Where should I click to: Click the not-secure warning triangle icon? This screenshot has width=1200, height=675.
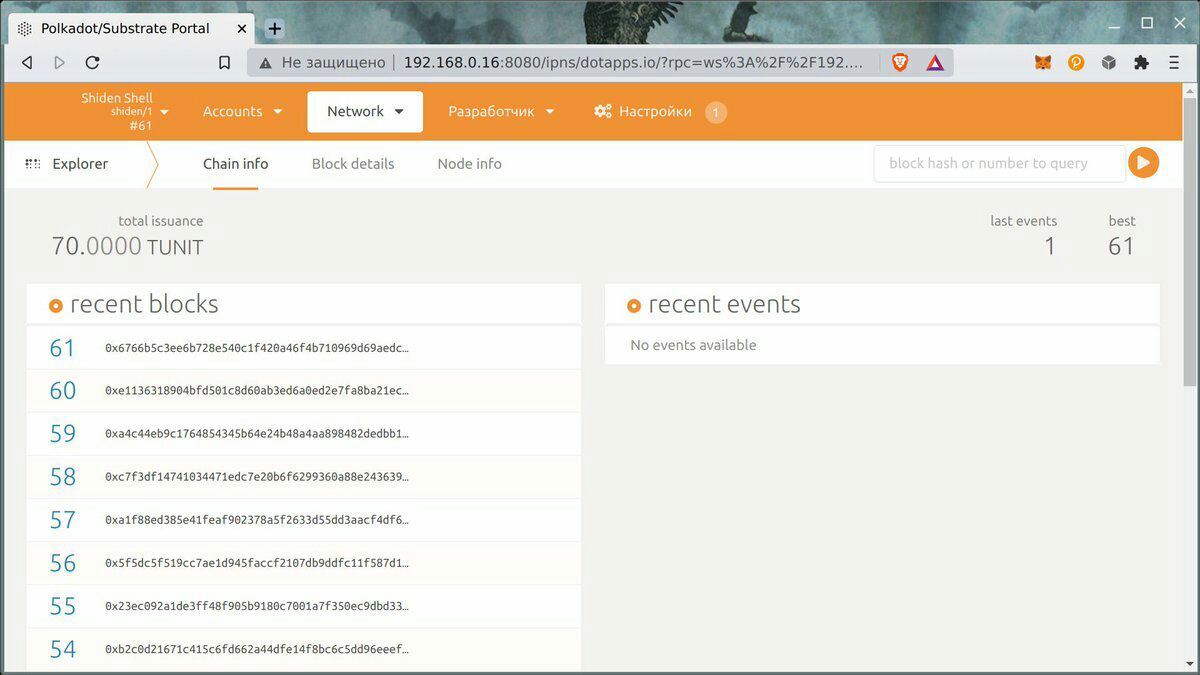265,62
